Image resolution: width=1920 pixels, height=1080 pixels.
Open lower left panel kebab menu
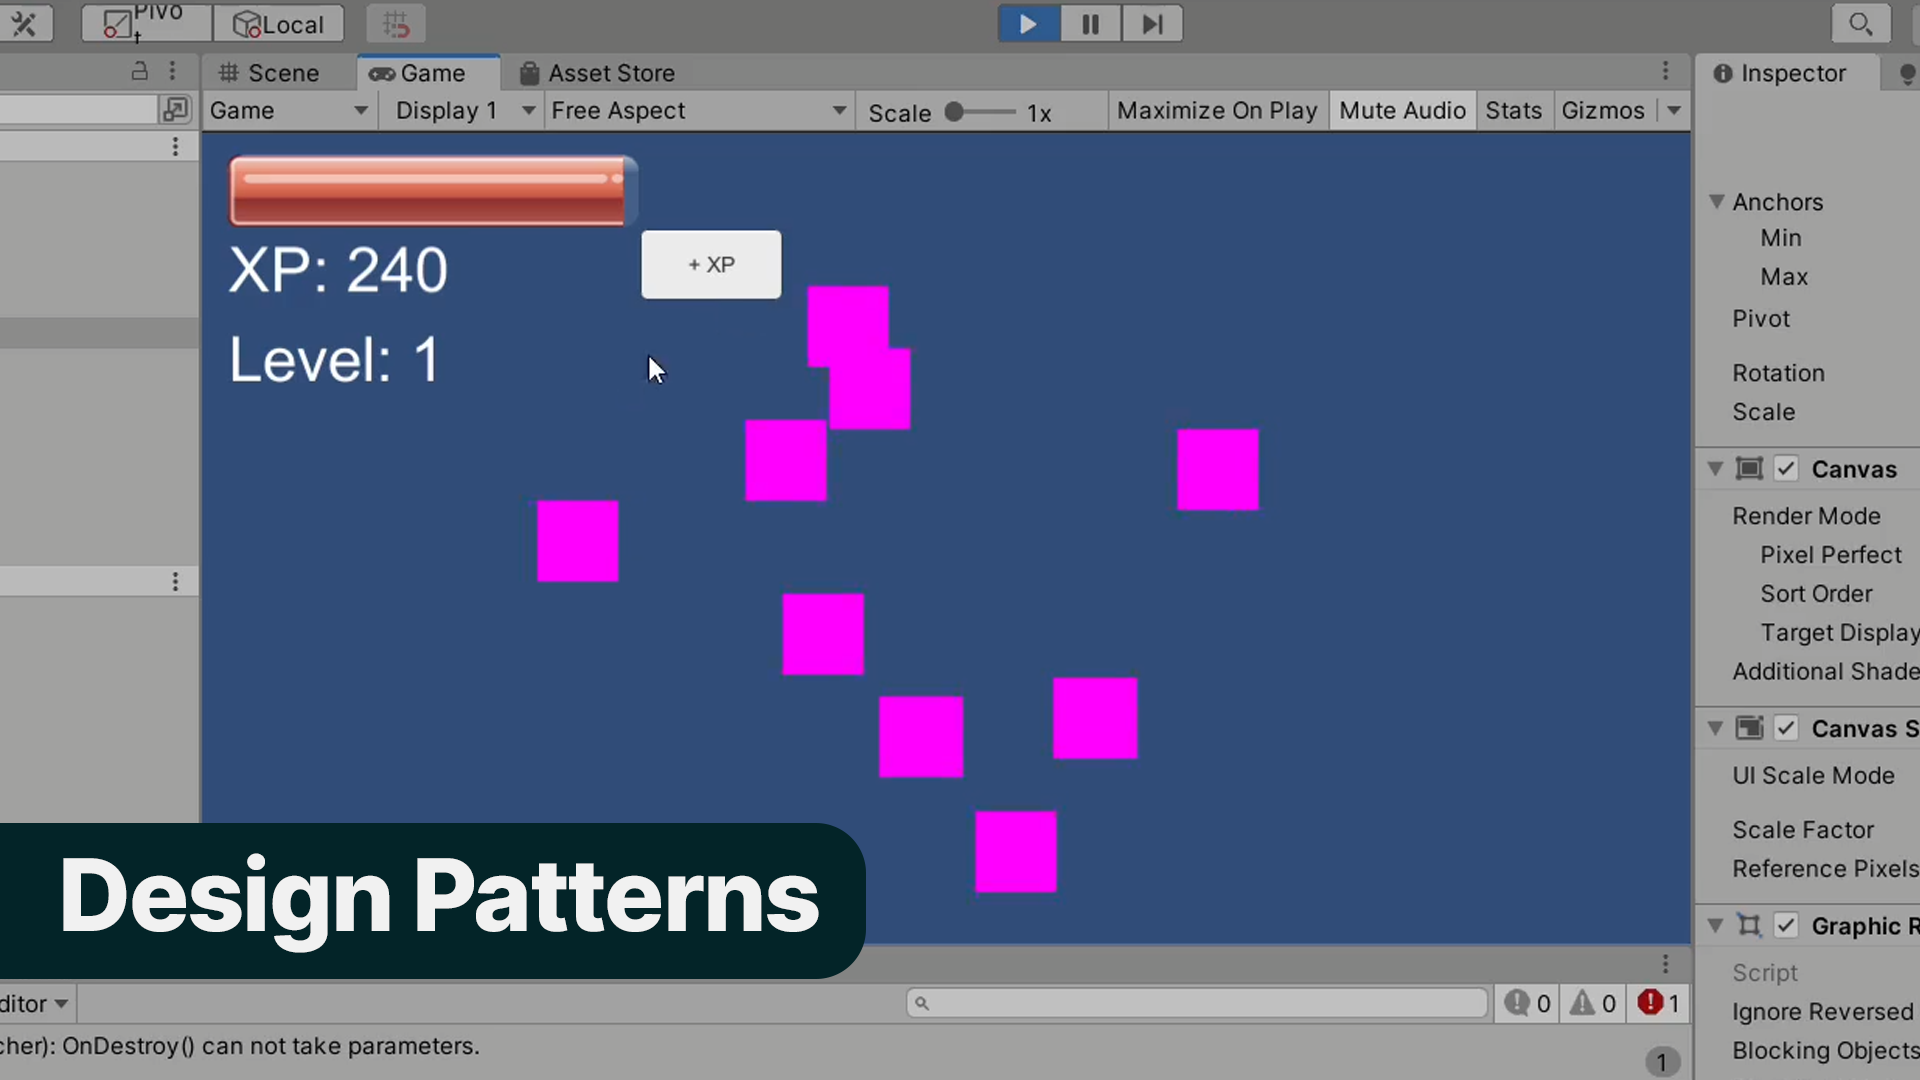[x=175, y=582]
